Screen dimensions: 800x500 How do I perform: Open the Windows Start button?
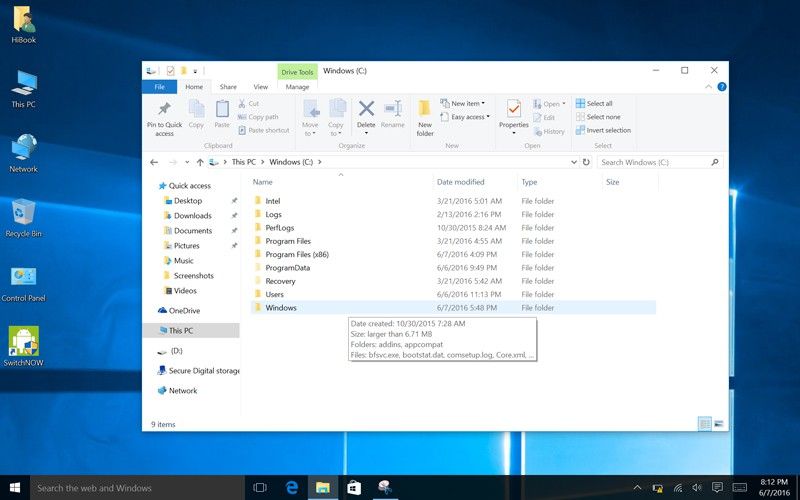point(15,488)
